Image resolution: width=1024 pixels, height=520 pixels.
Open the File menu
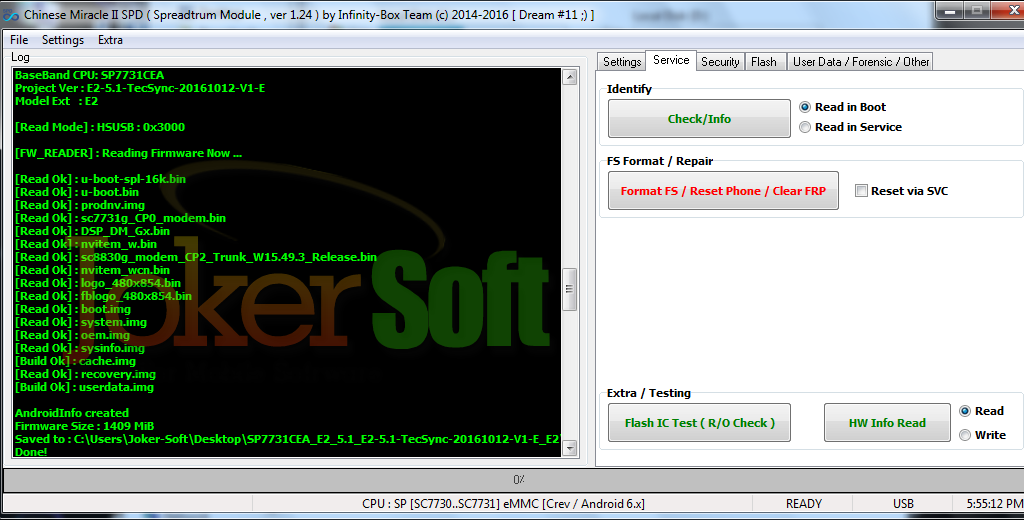pyautogui.click(x=19, y=40)
